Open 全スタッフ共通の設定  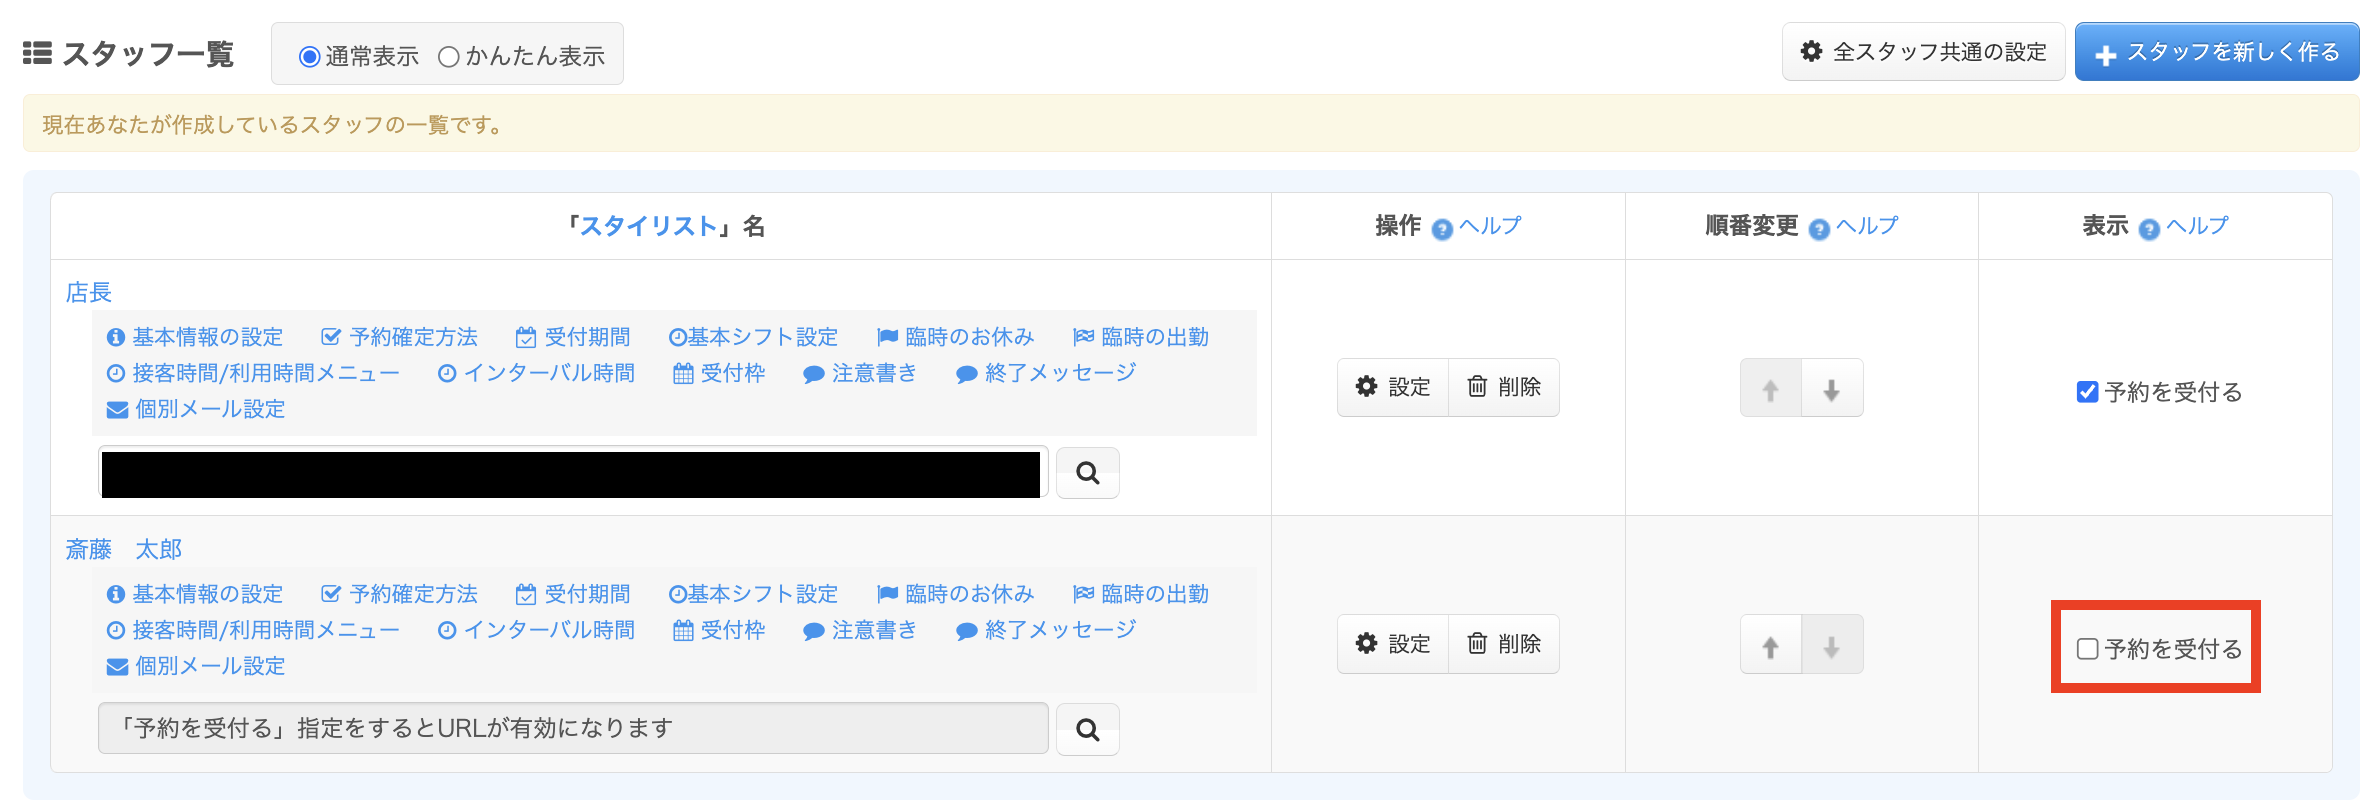[1923, 52]
